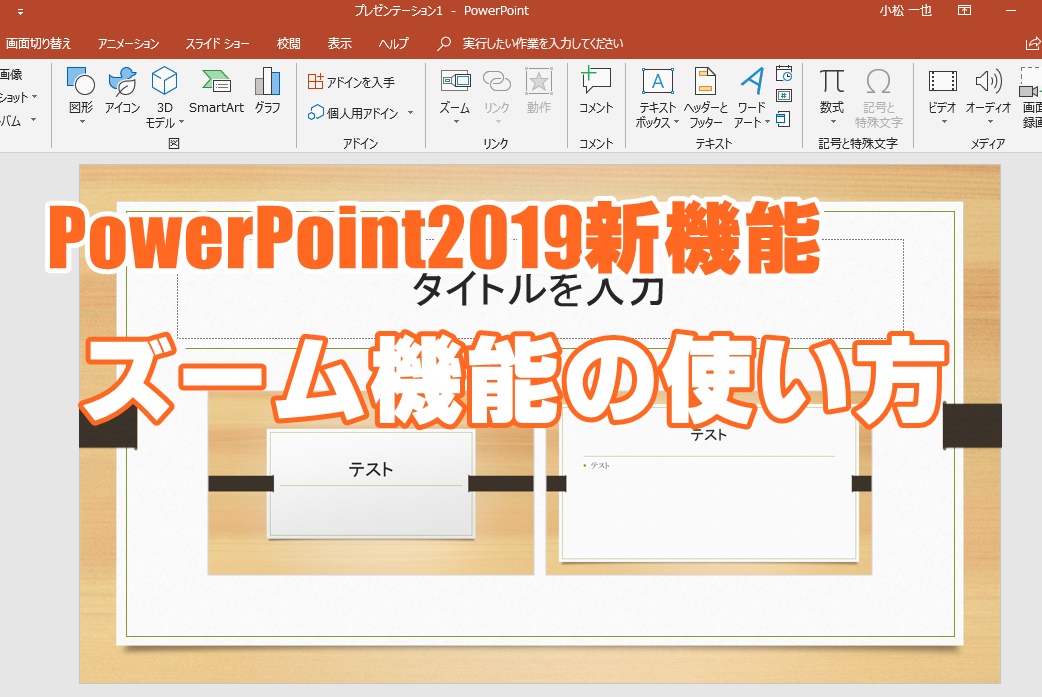This screenshot has height=697, width=1042.
Task: Open the ビデオ video menu
Action: 942,95
